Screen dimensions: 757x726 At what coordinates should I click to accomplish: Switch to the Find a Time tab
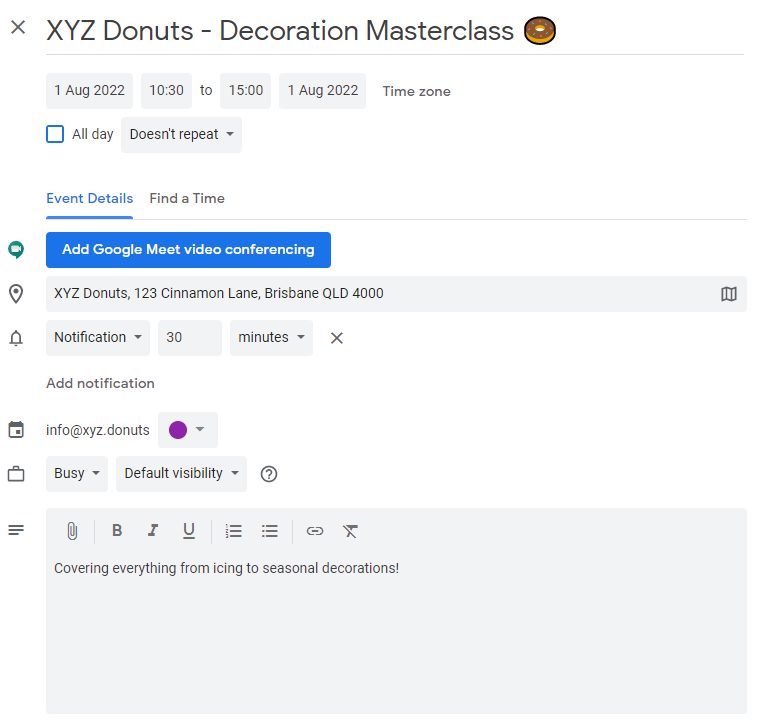(187, 198)
